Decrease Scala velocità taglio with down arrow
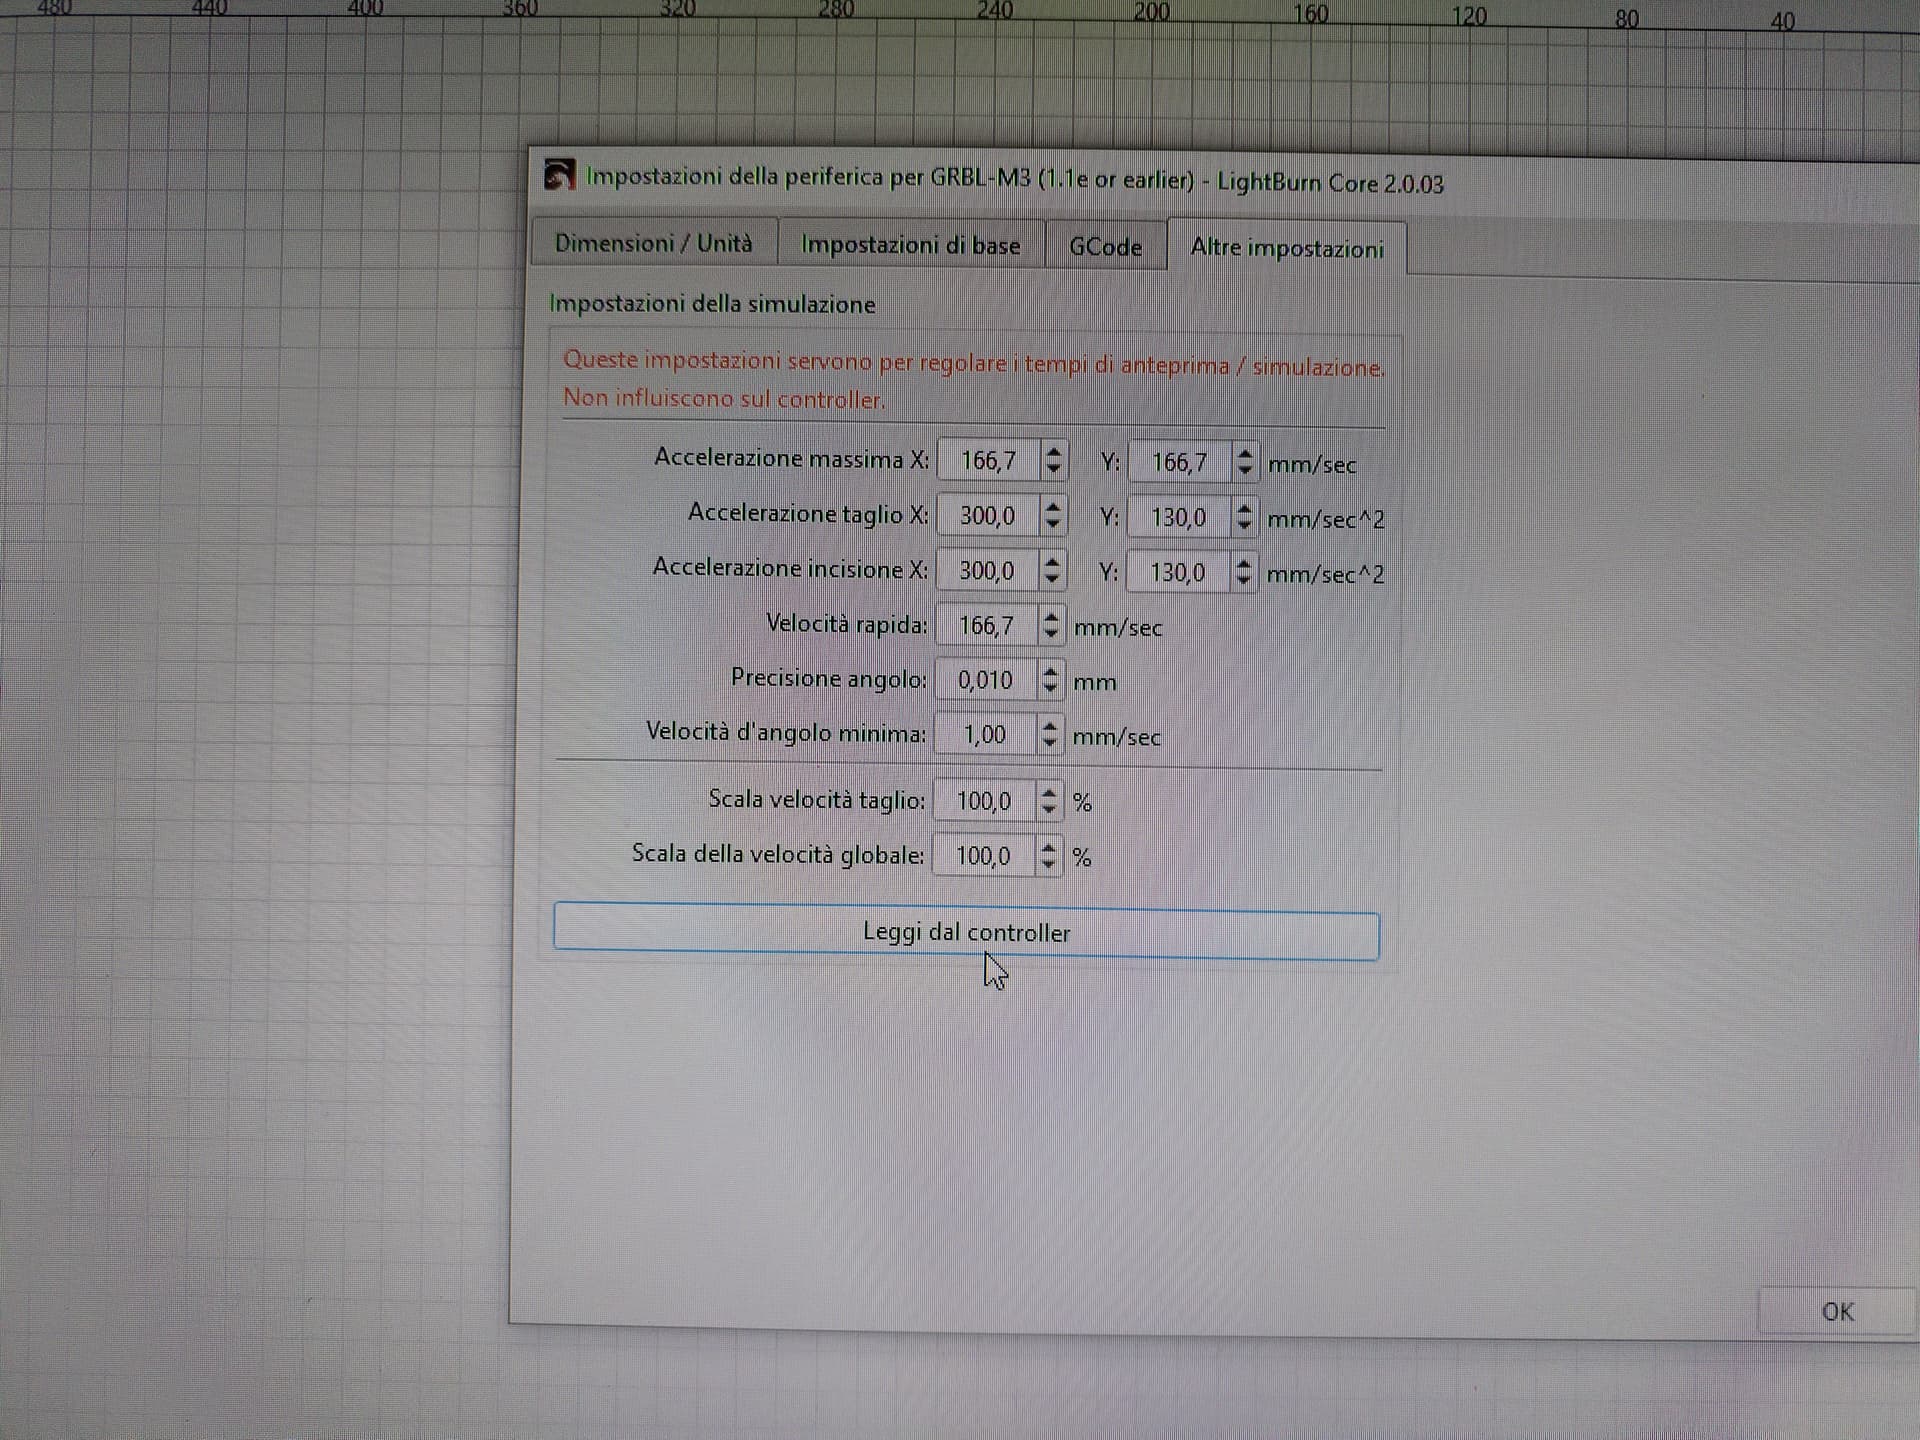 pyautogui.click(x=1048, y=809)
